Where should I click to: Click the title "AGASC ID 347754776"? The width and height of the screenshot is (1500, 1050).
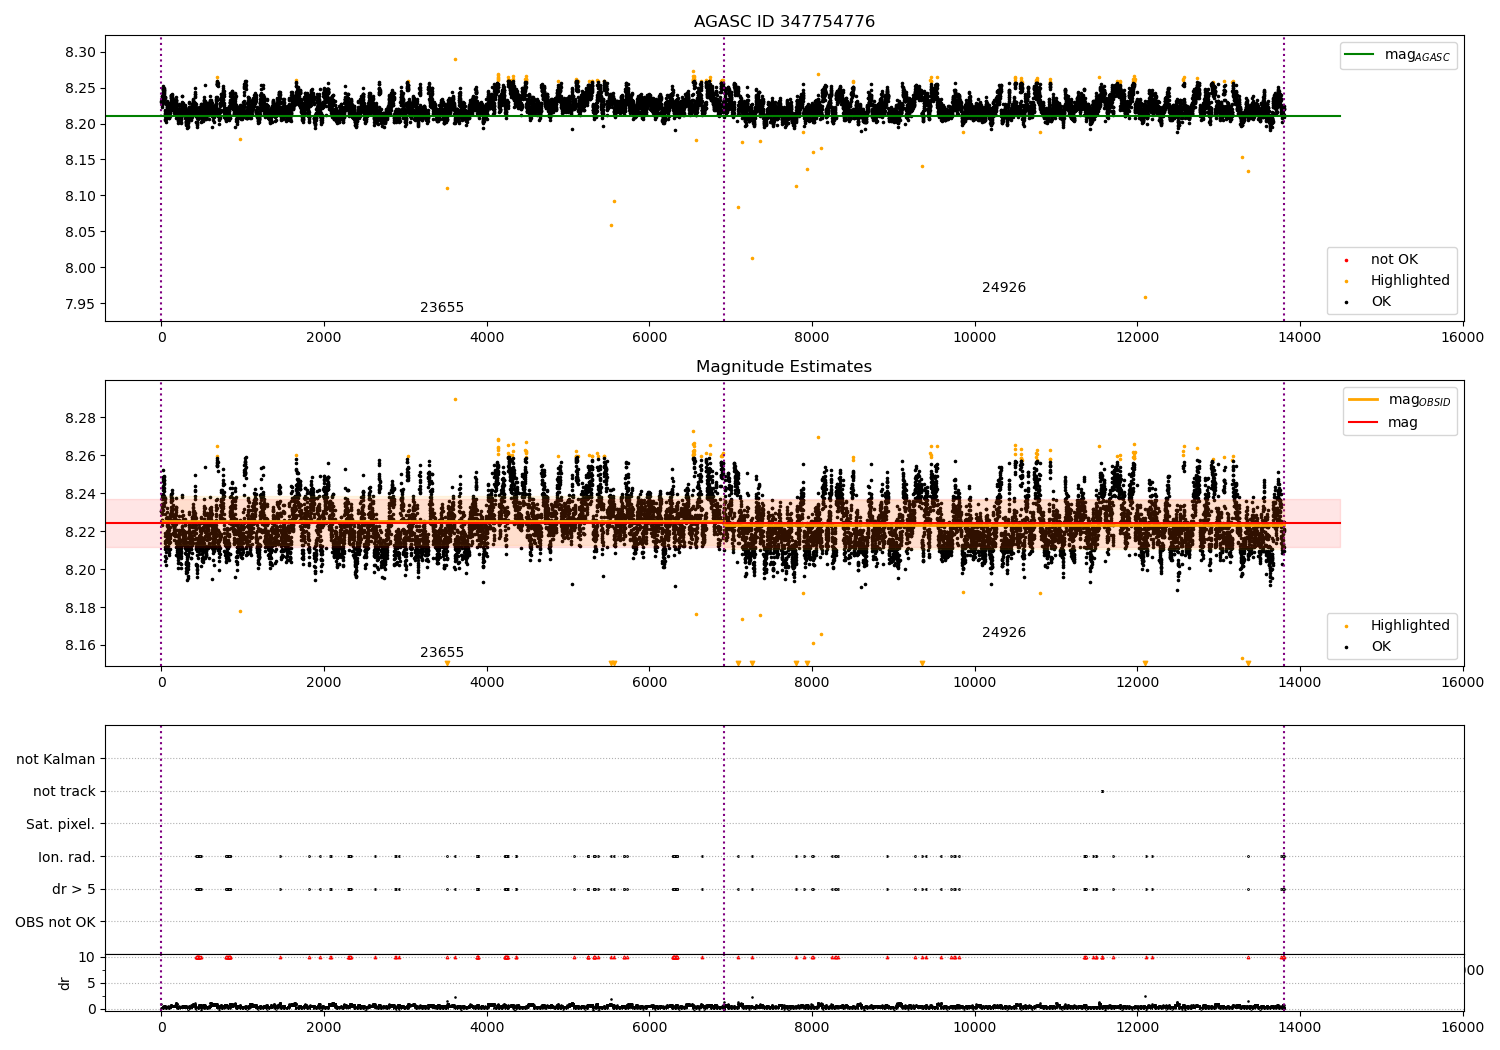point(784,22)
